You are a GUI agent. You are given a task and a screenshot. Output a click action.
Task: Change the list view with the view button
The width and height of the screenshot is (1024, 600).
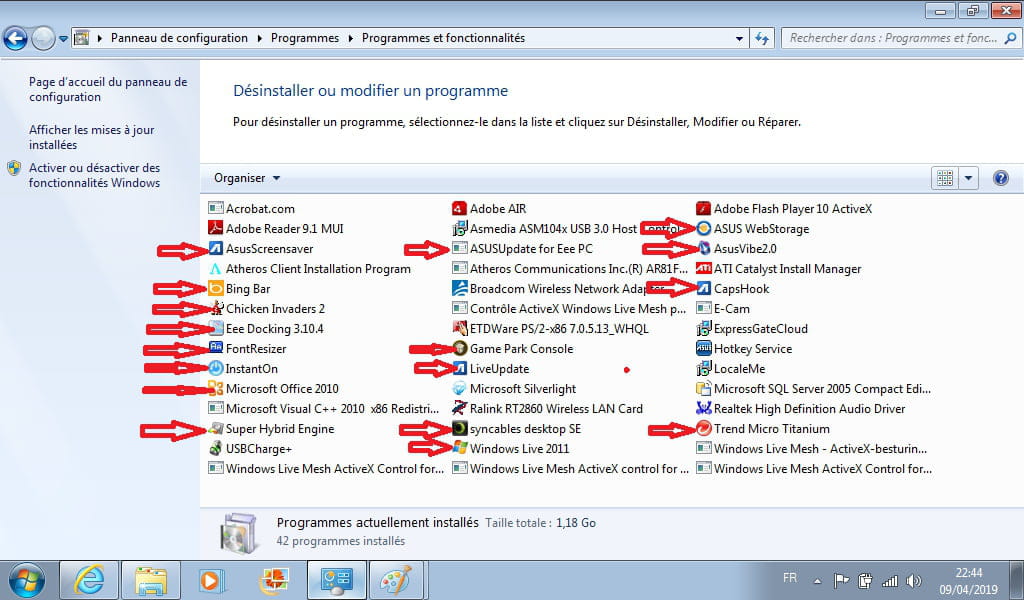click(x=945, y=178)
